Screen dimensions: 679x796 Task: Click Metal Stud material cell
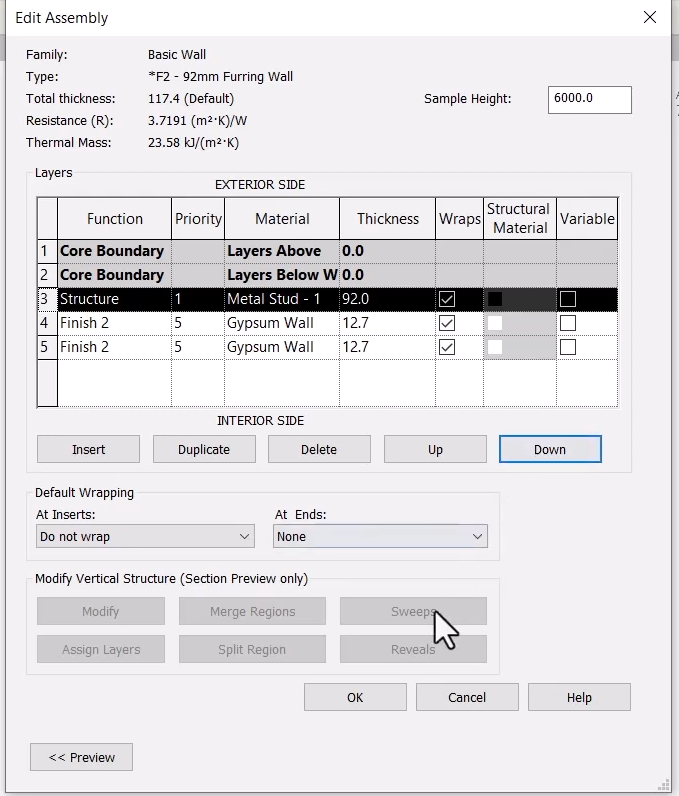coord(282,299)
